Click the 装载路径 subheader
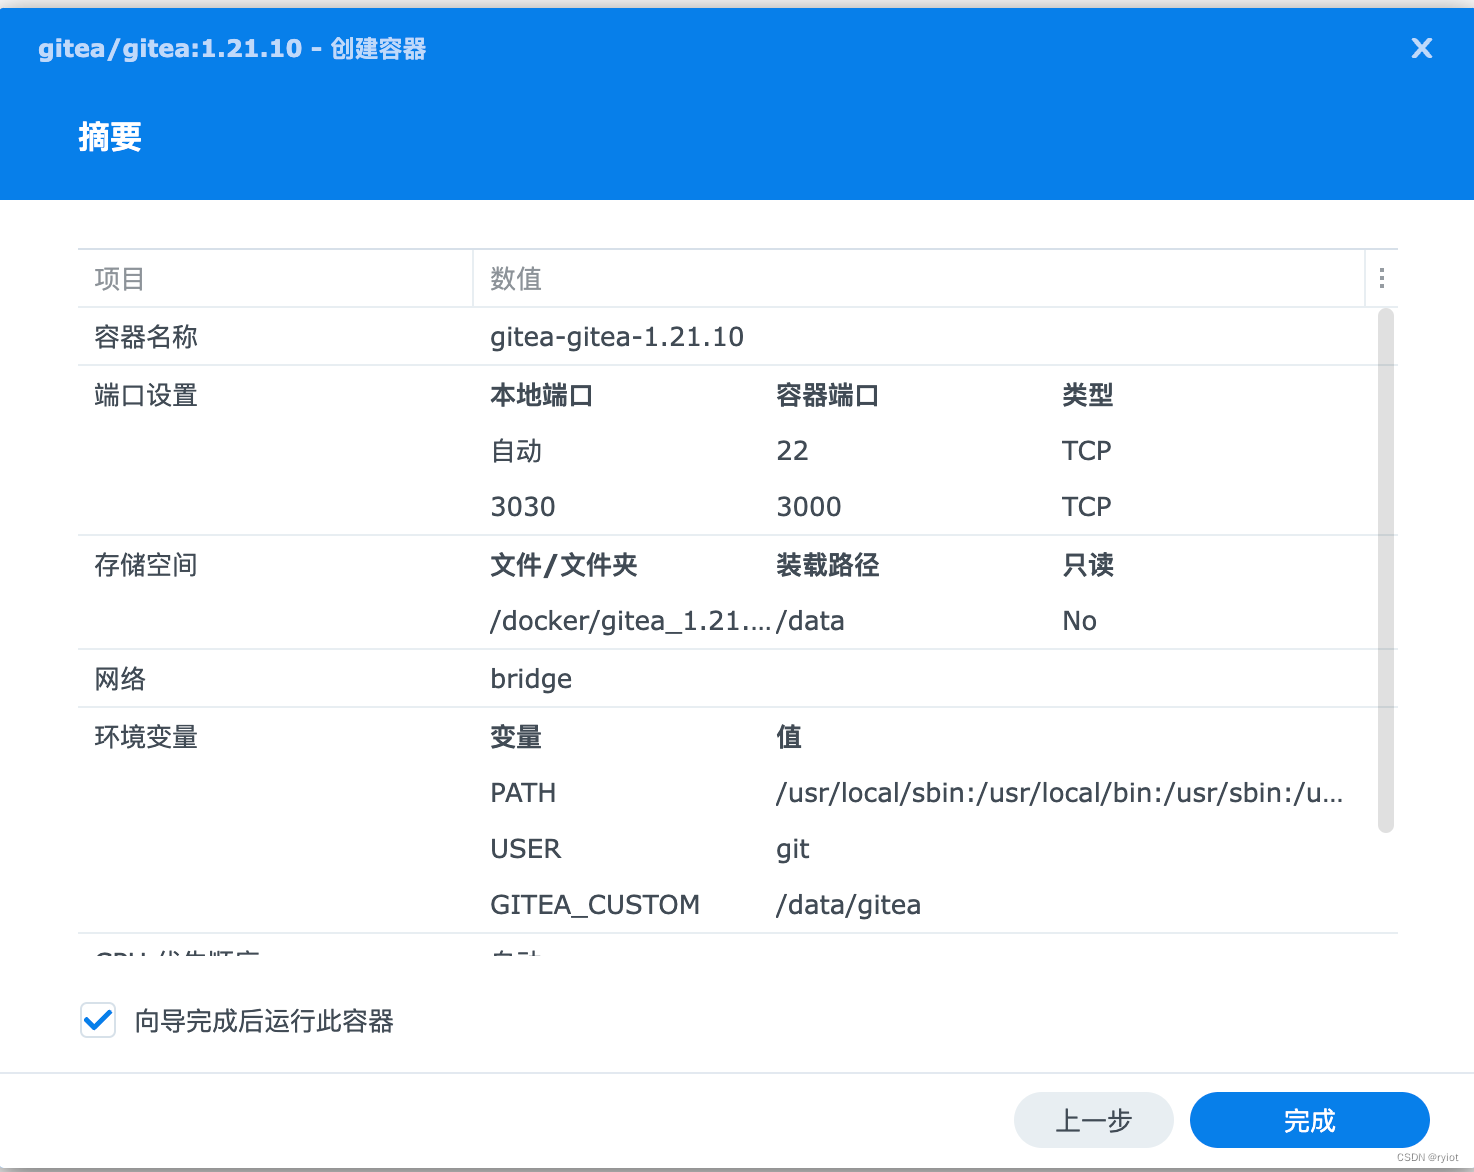Screen dimensions: 1474x1172 click(828, 565)
